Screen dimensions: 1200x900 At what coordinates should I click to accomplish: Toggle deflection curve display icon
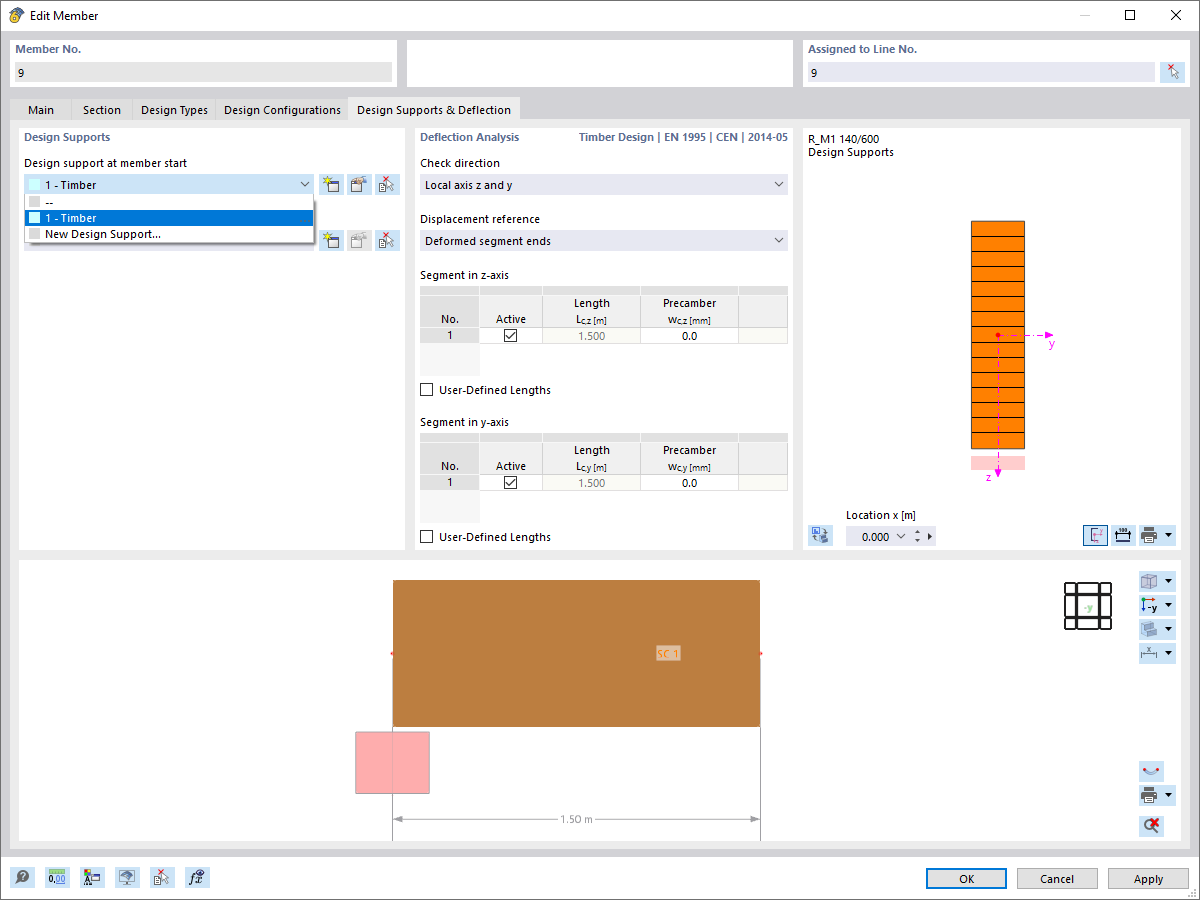click(x=1151, y=771)
